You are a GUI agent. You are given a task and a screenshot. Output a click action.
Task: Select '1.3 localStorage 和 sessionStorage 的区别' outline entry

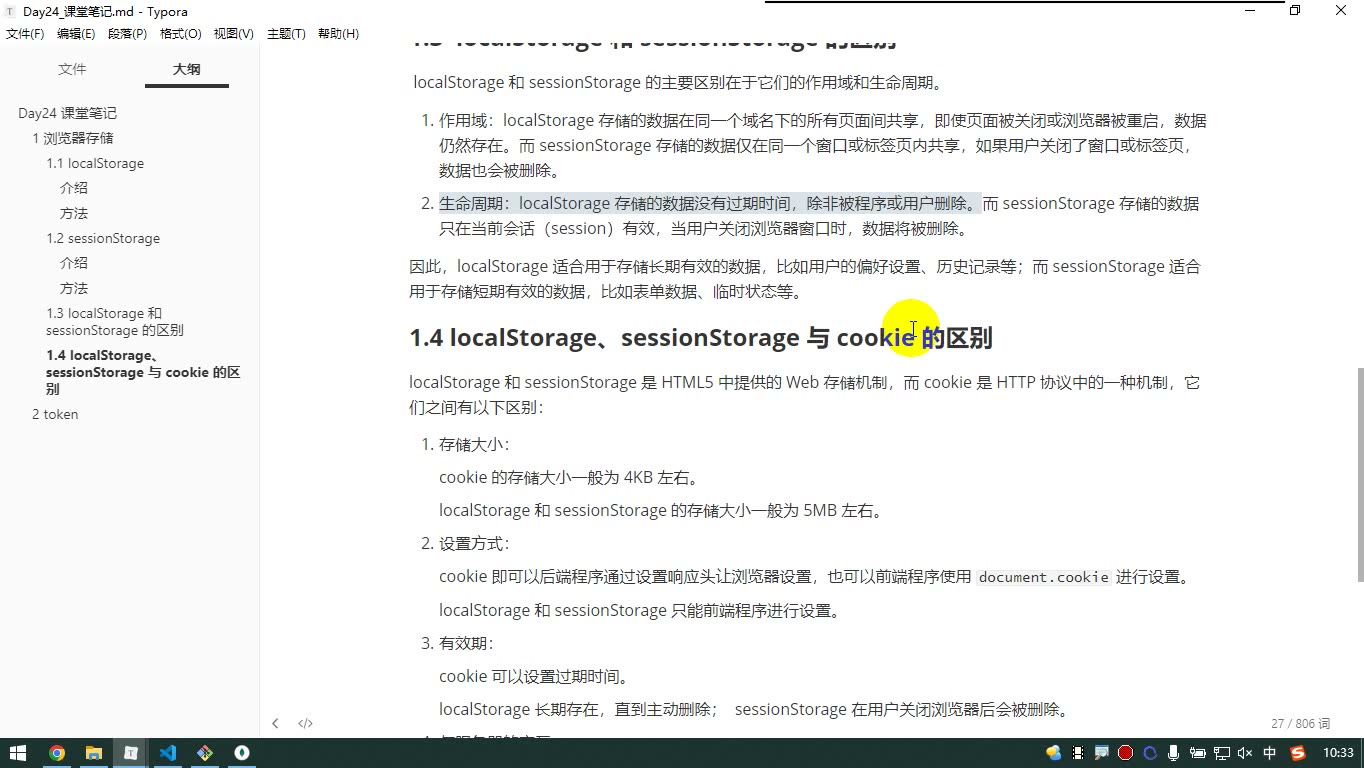(x=114, y=322)
